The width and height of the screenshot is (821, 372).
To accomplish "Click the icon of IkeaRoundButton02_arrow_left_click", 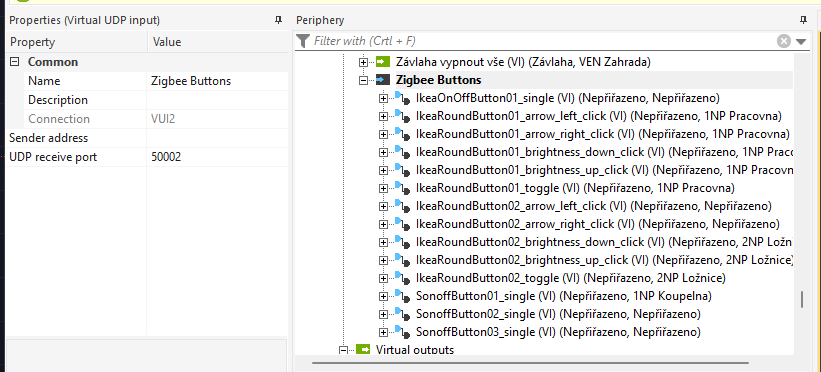I will click(402, 206).
